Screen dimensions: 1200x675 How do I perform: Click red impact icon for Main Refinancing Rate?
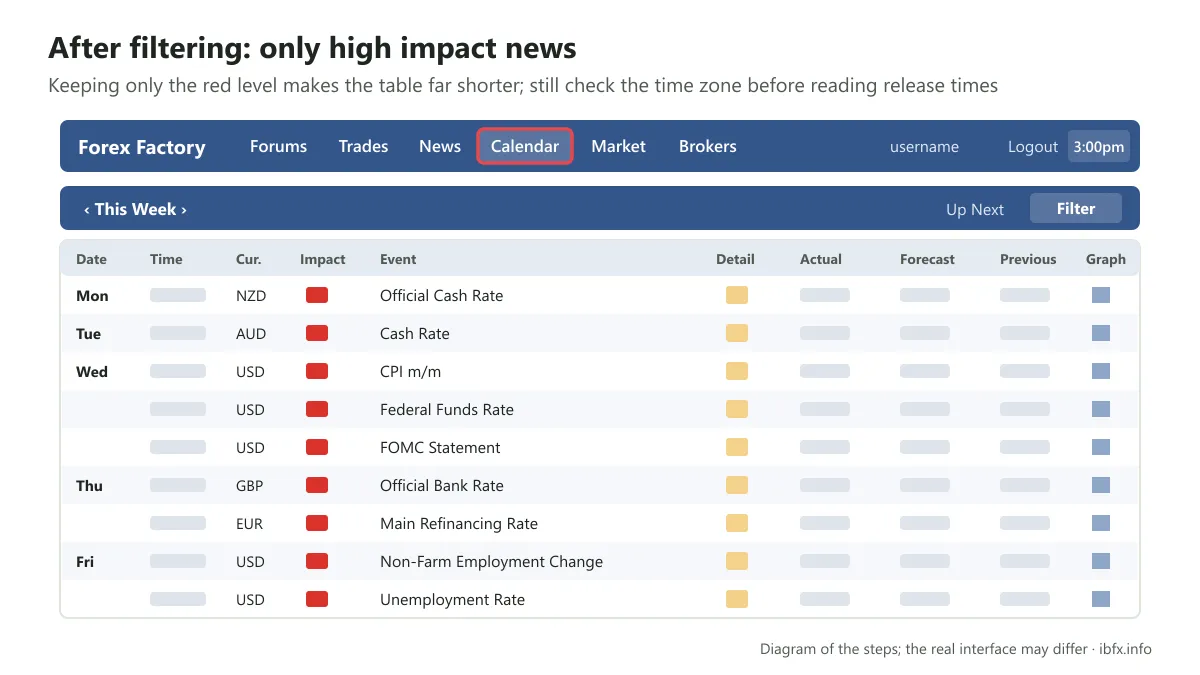point(317,523)
